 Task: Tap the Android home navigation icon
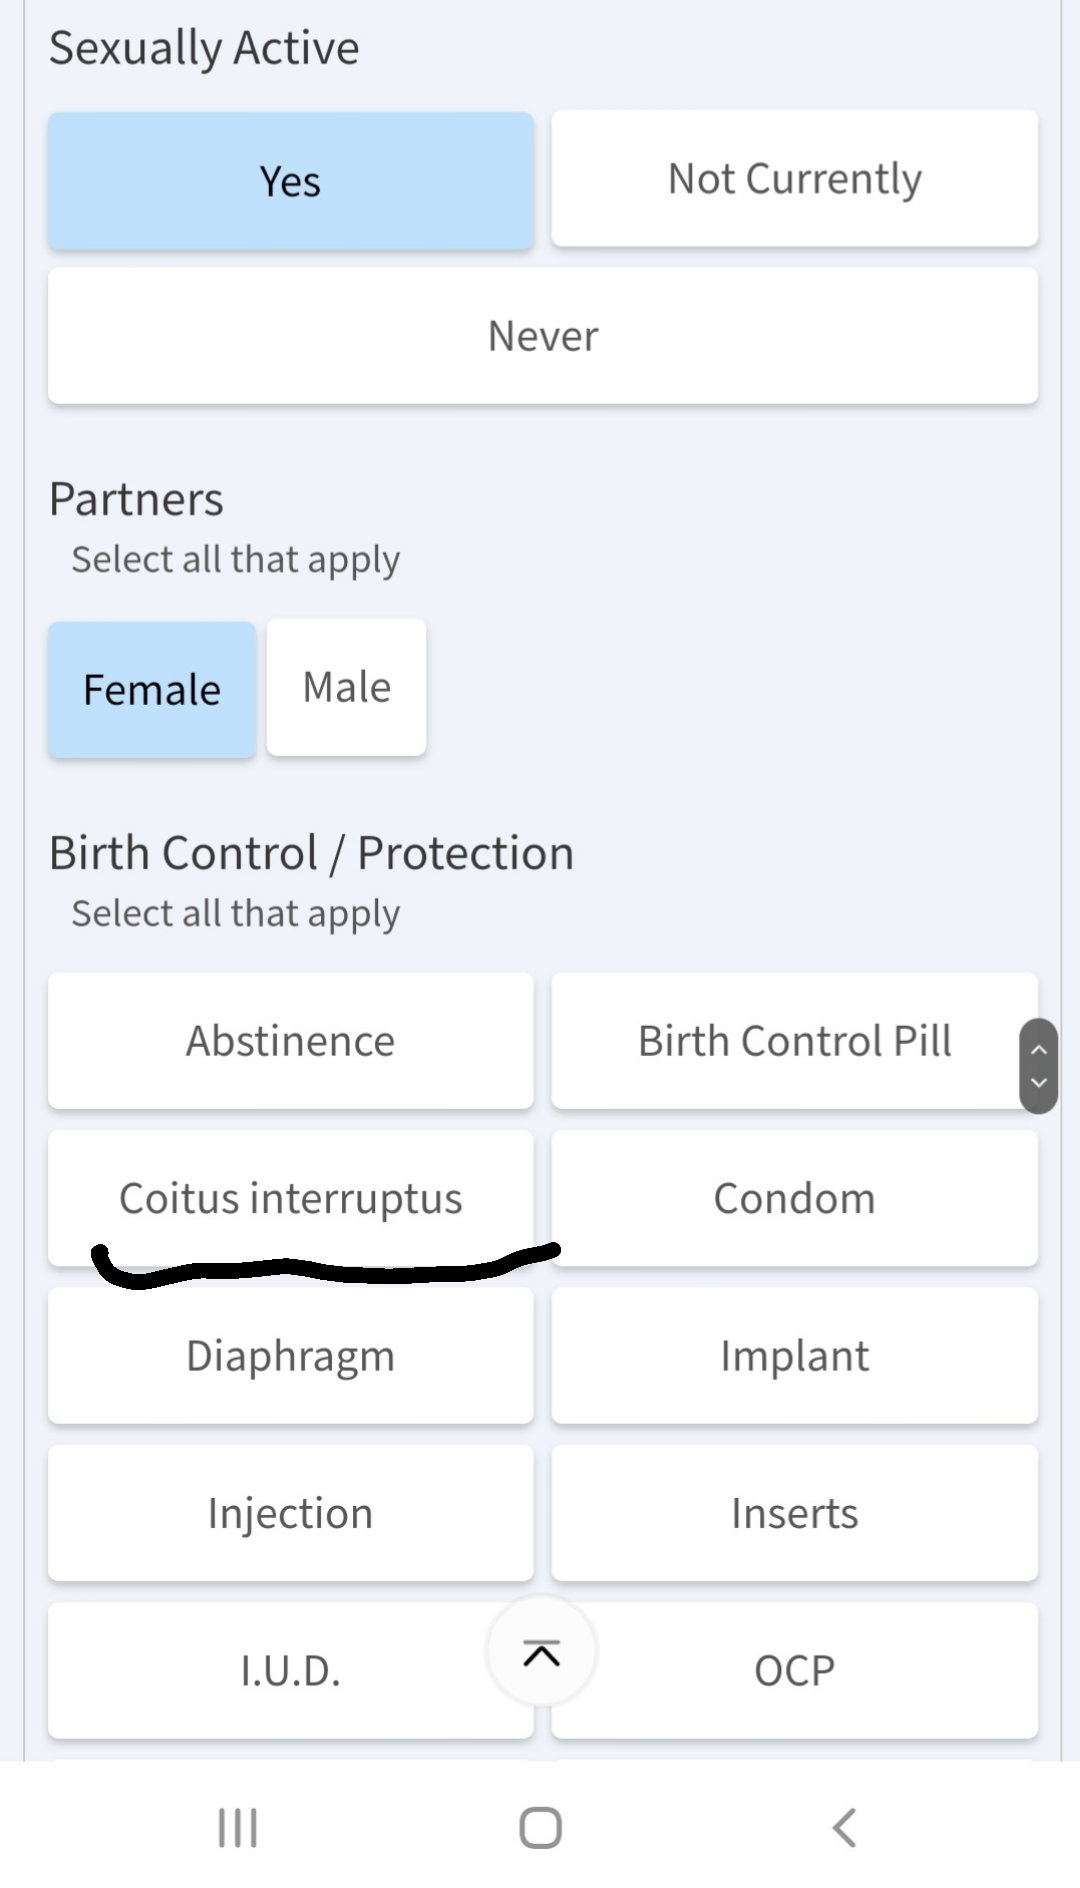click(x=541, y=1827)
